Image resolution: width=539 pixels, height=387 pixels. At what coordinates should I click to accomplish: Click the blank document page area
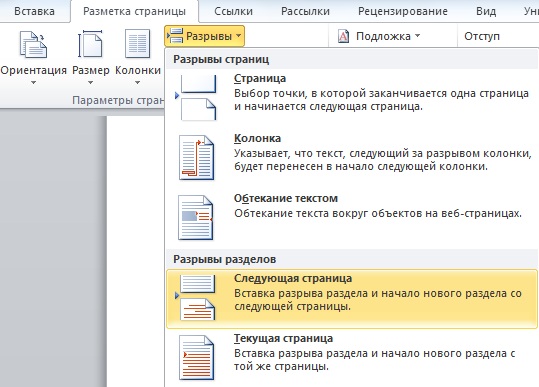(135, 252)
